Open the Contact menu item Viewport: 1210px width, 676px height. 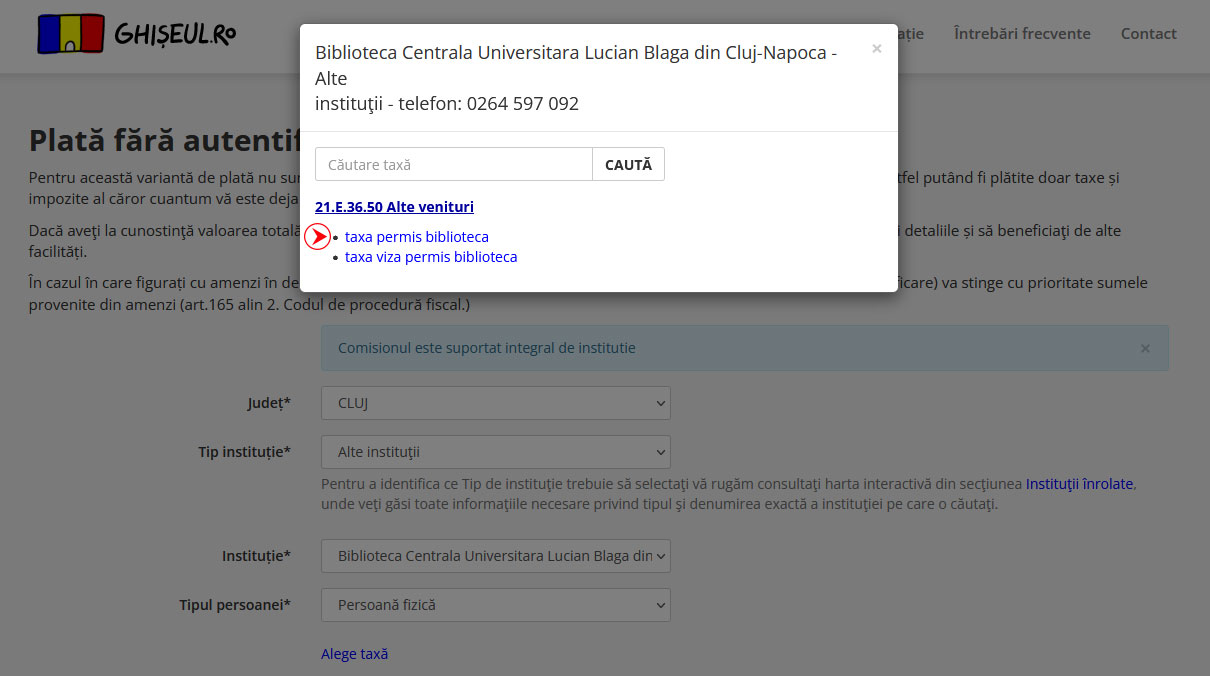tap(1148, 34)
